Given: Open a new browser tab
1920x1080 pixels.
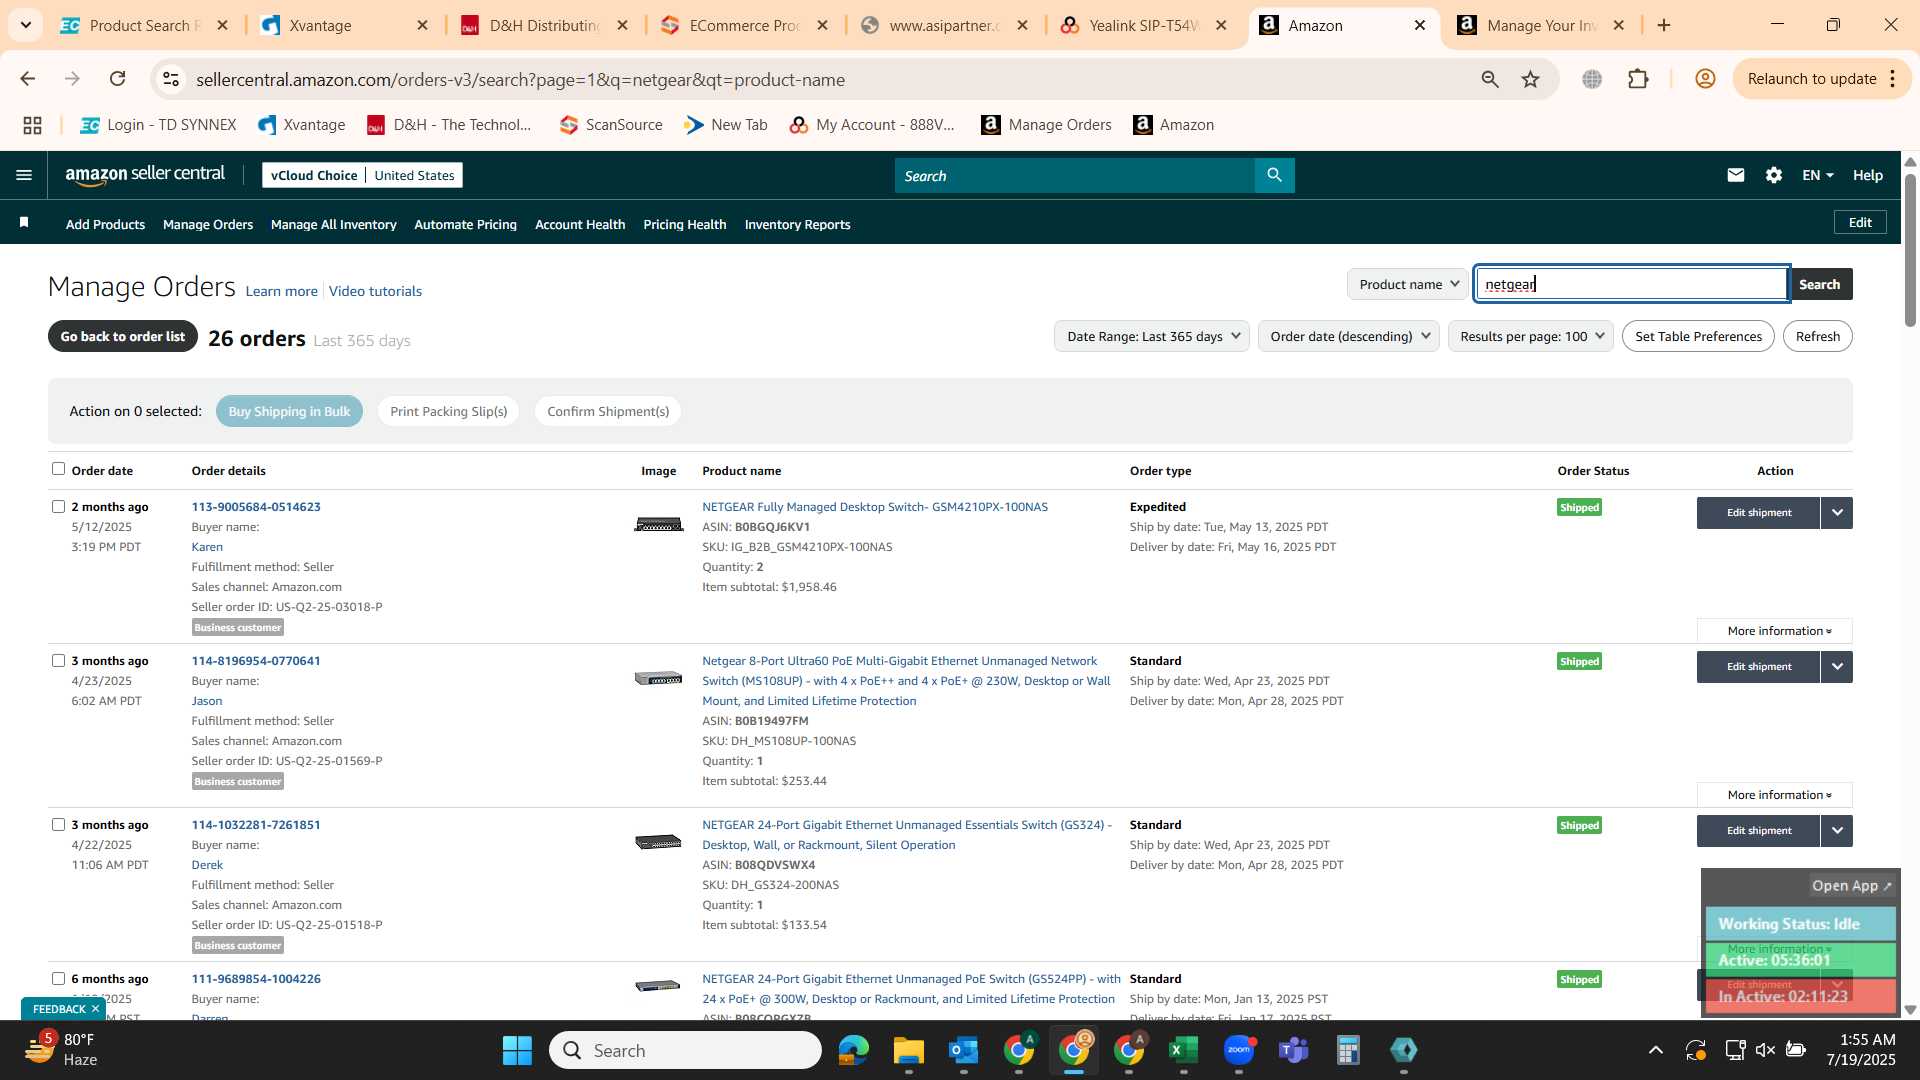Looking at the screenshot, I should click(x=1664, y=25).
